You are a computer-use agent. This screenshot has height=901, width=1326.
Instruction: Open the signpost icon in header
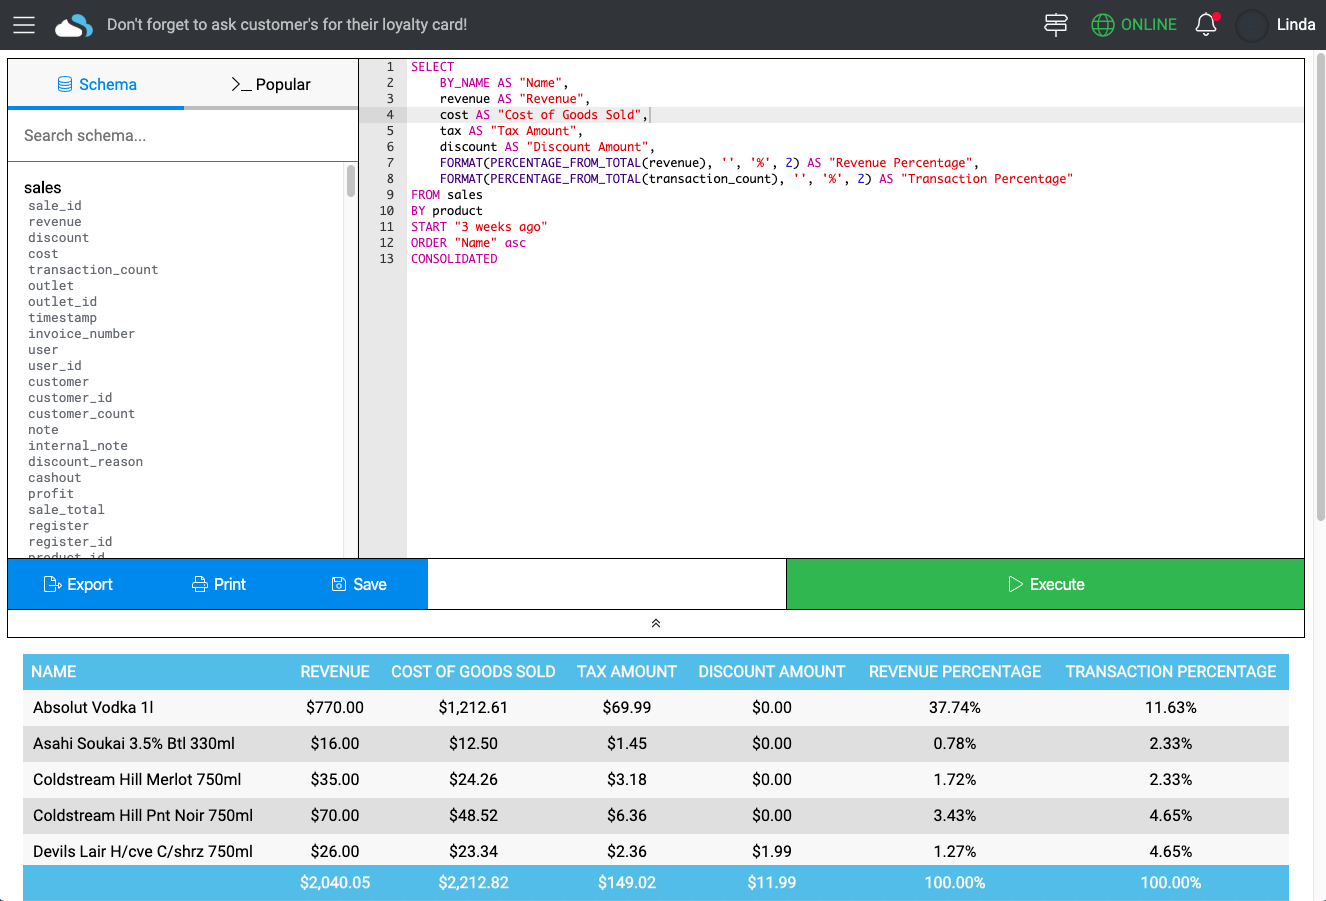point(1056,25)
